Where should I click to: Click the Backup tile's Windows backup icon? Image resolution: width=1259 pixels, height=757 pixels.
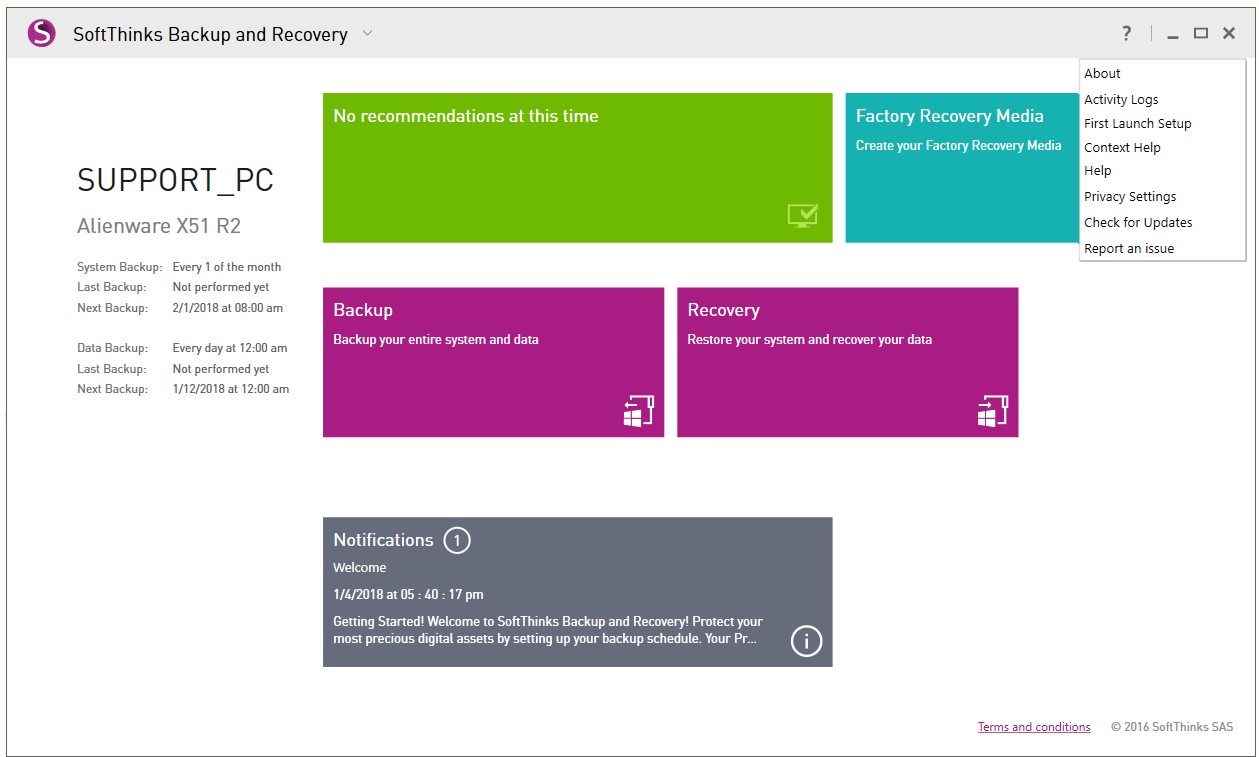point(638,411)
